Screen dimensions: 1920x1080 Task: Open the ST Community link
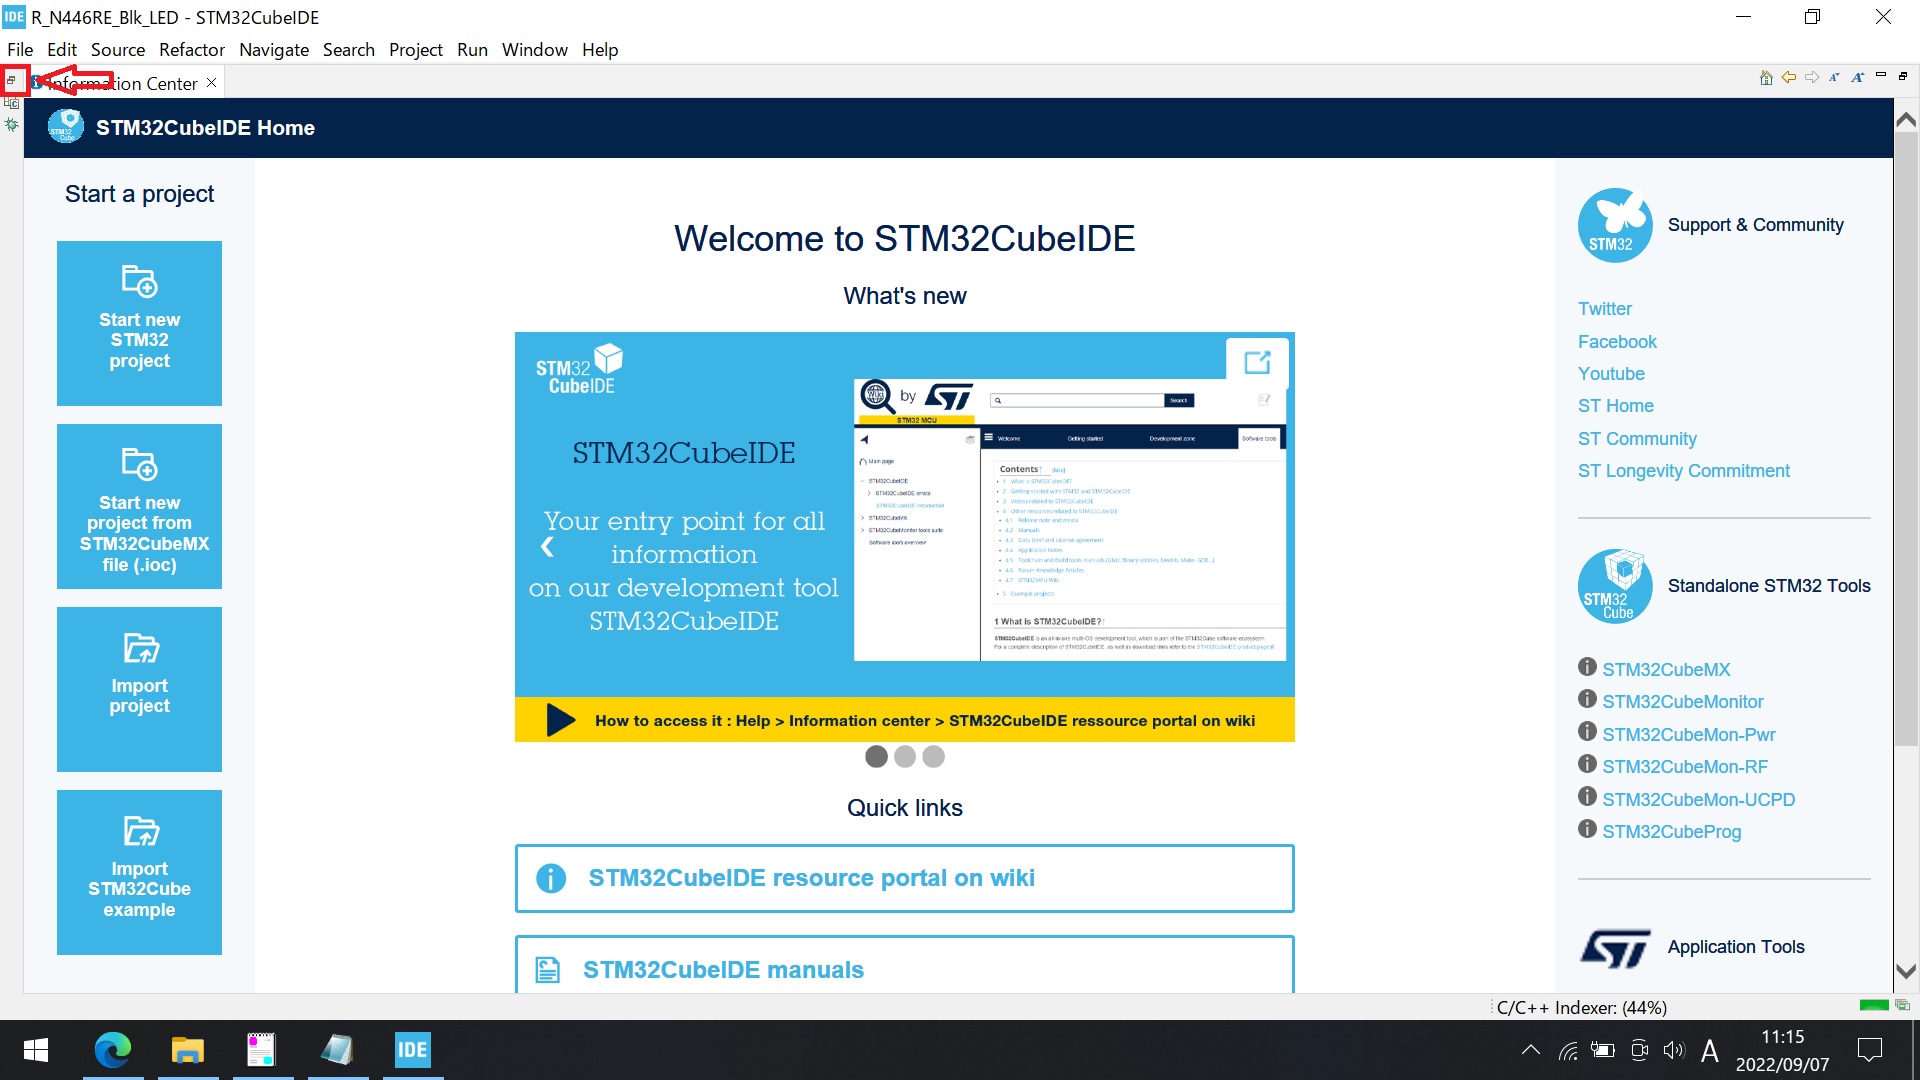(x=1637, y=439)
